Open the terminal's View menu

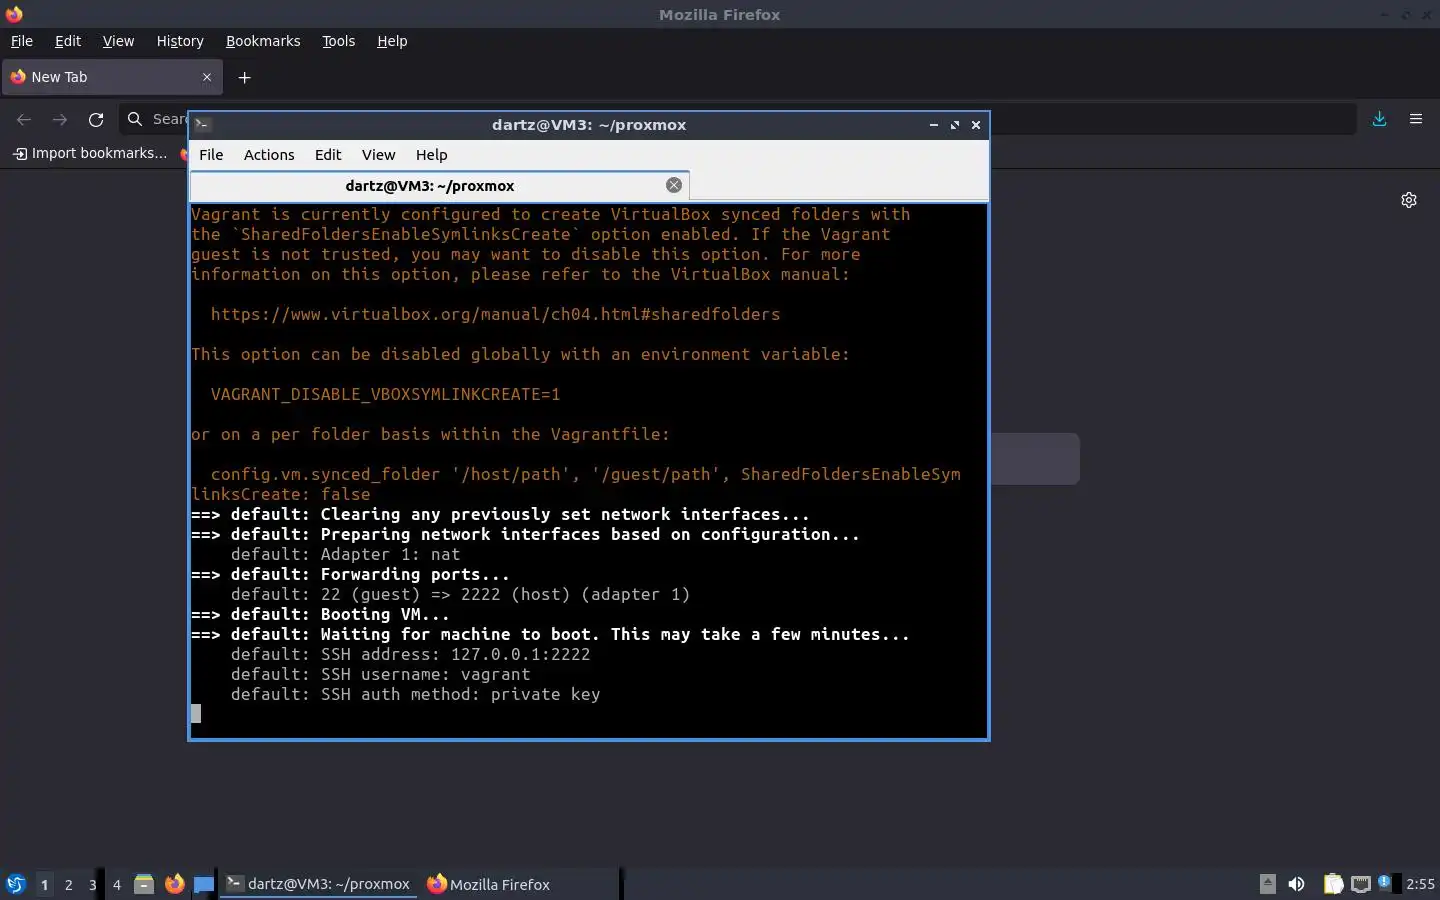coord(378,155)
